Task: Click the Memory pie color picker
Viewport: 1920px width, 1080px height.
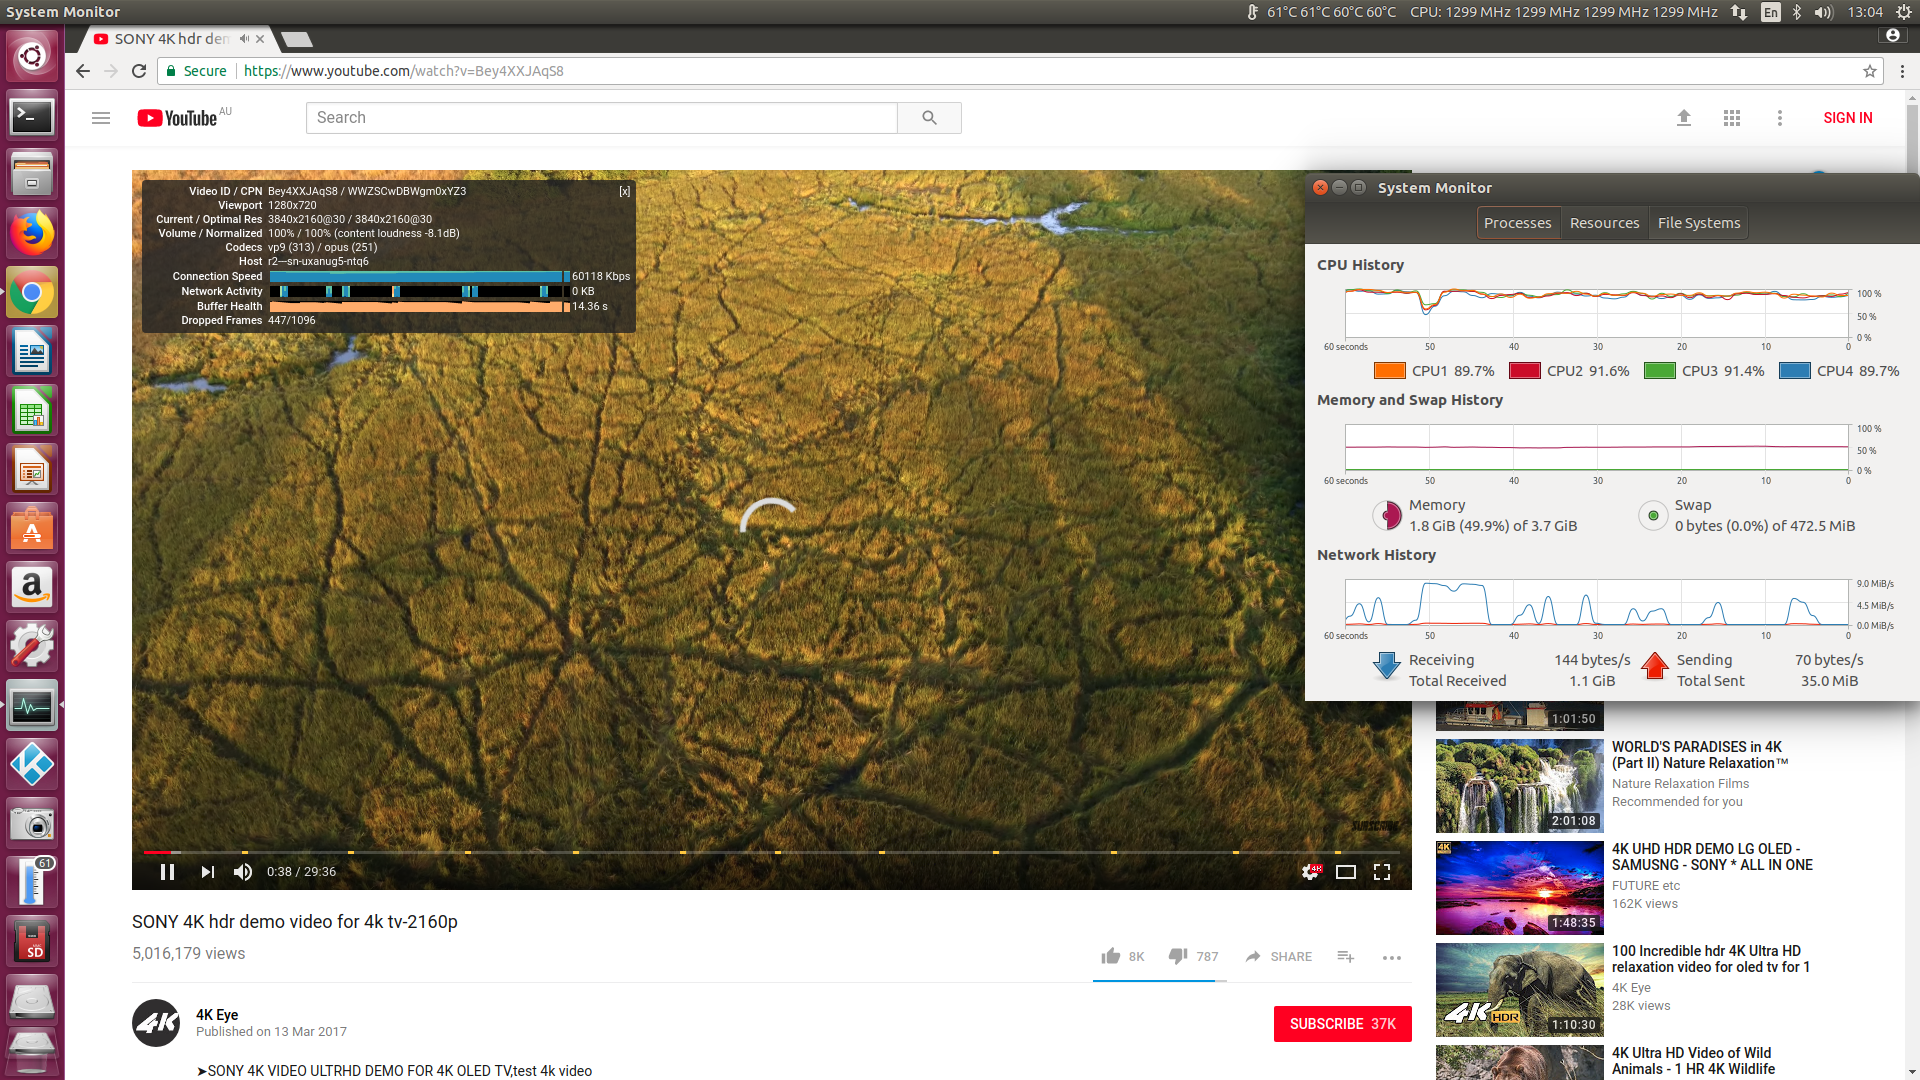Action: pos(1387,516)
